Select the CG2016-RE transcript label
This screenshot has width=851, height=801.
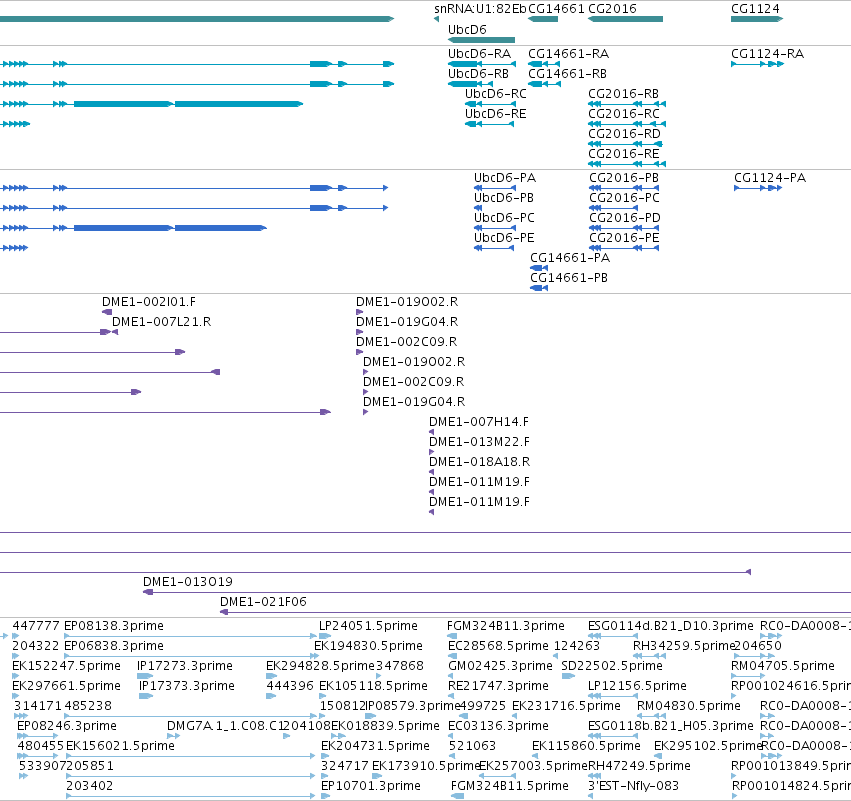pyautogui.click(x=624, y=154)
